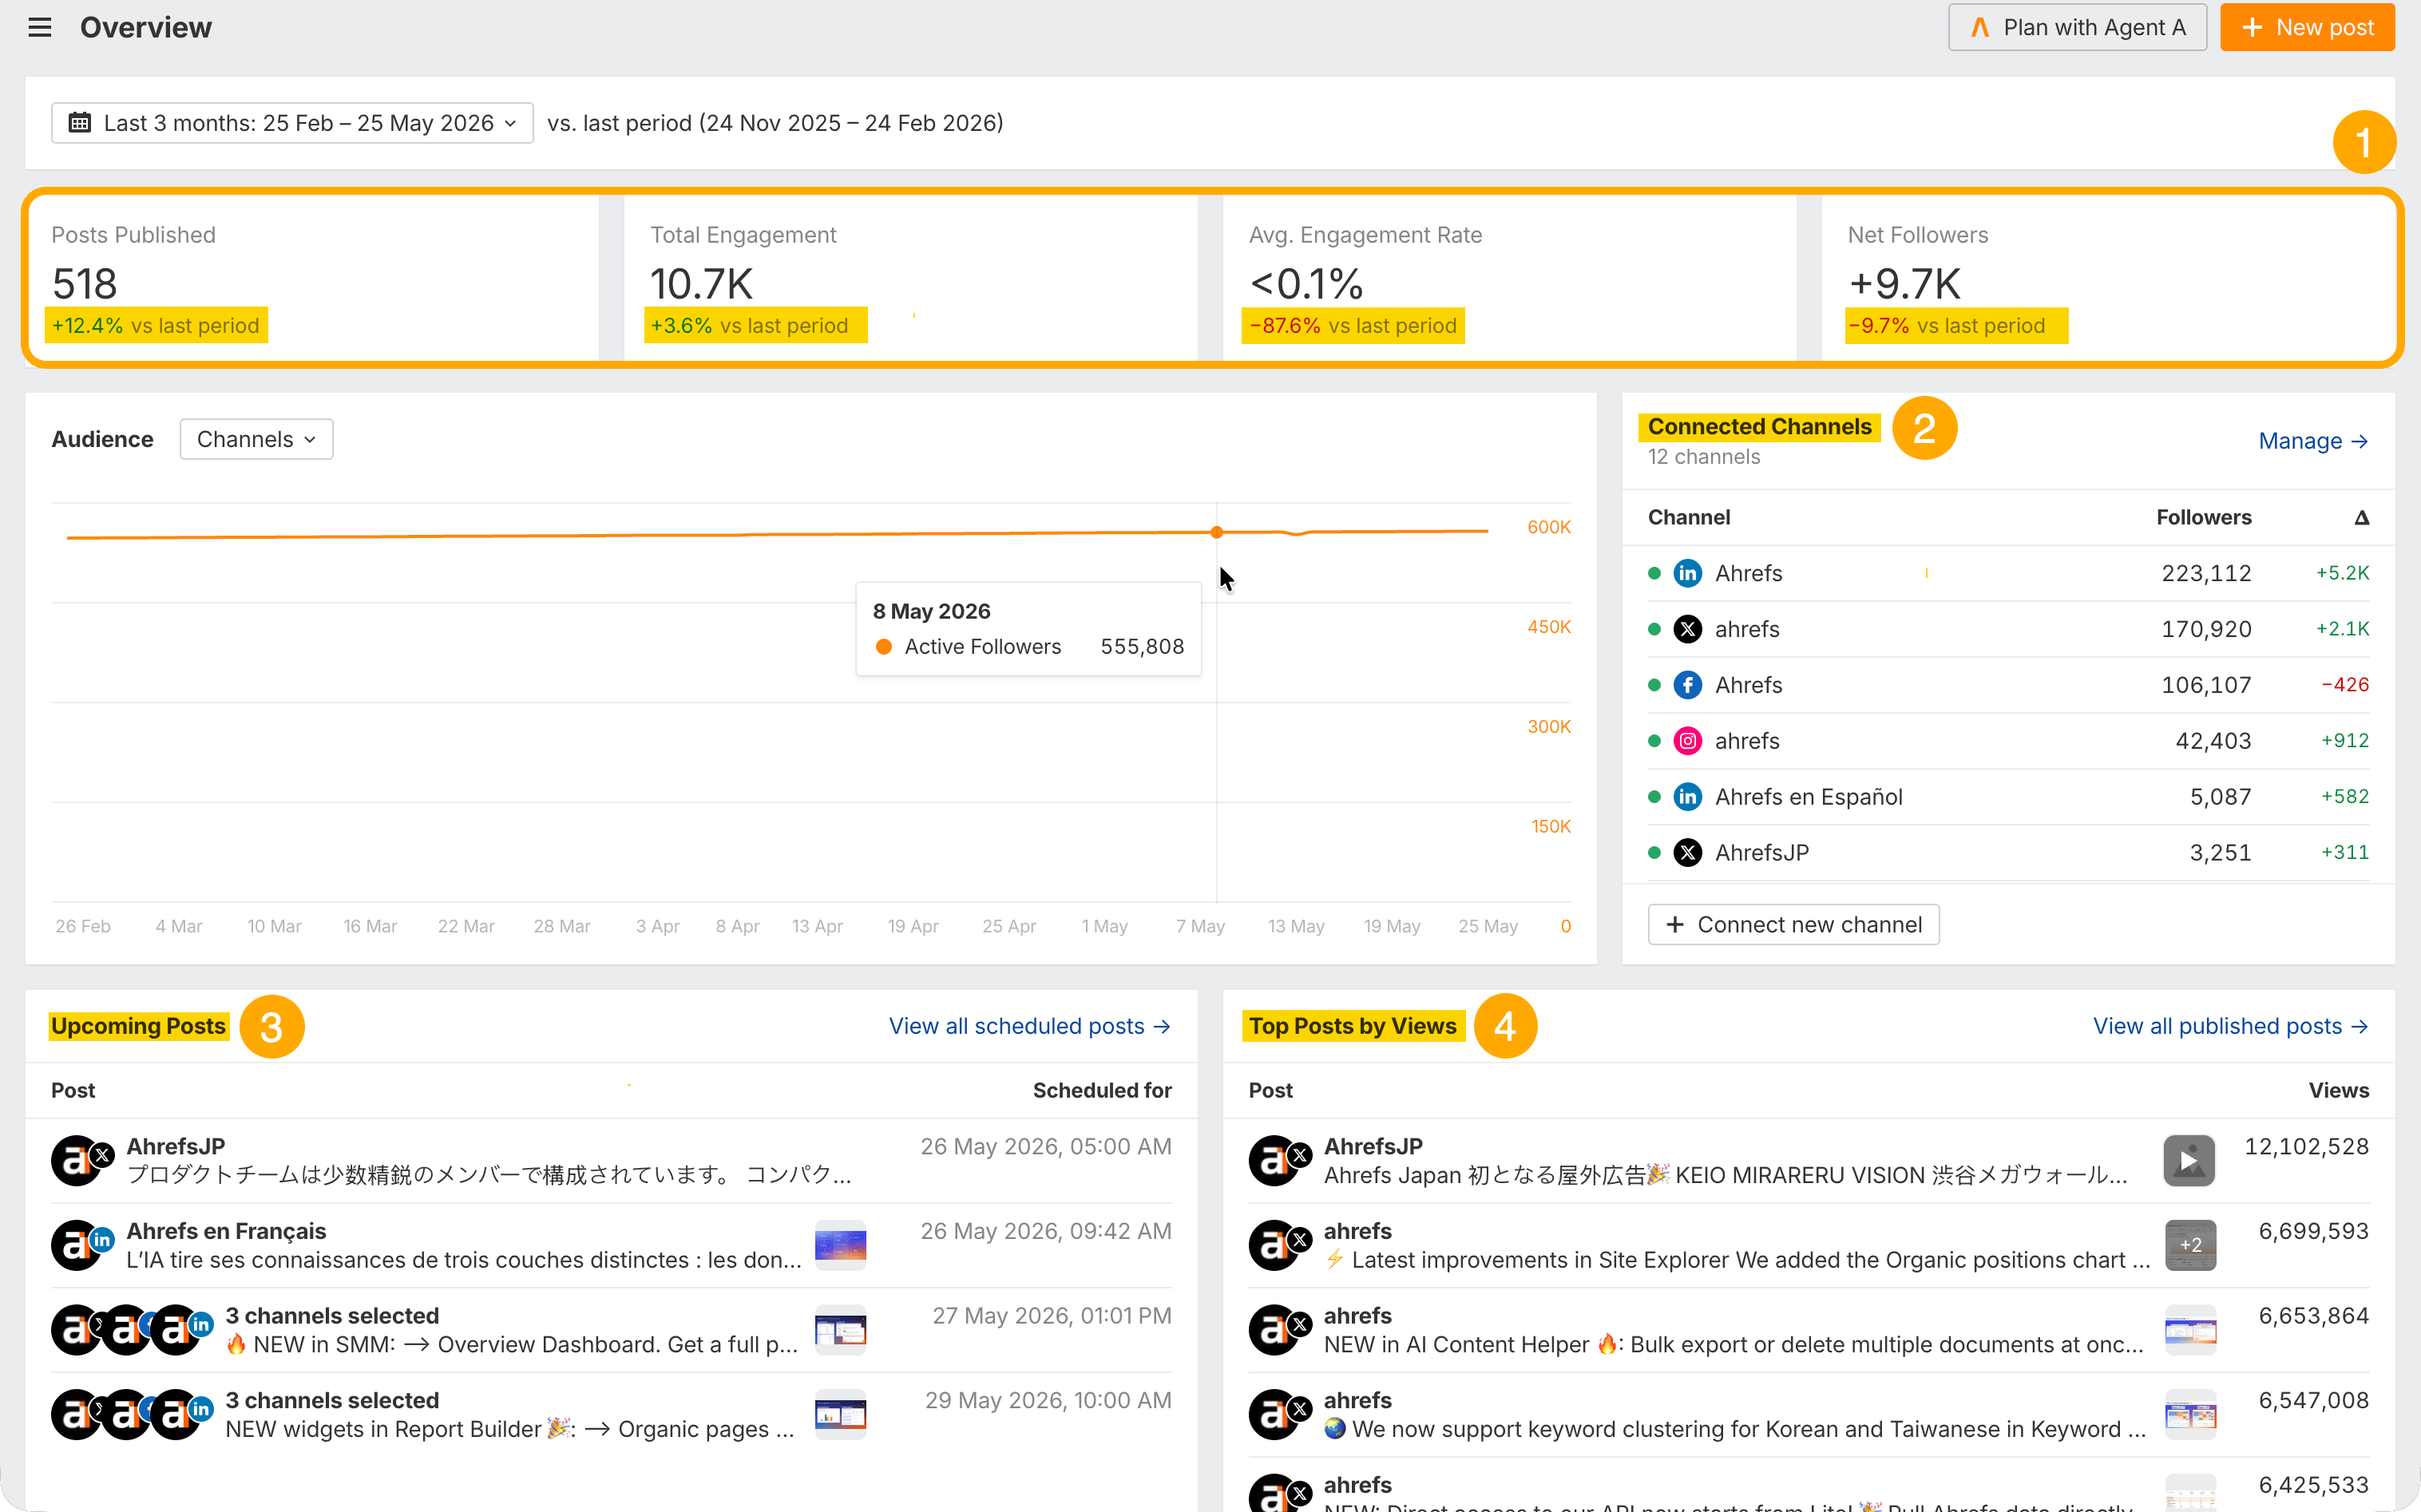2421x1512 pixels.
Task: Open top post with 6,699,593 views
Action: 1808,1245
